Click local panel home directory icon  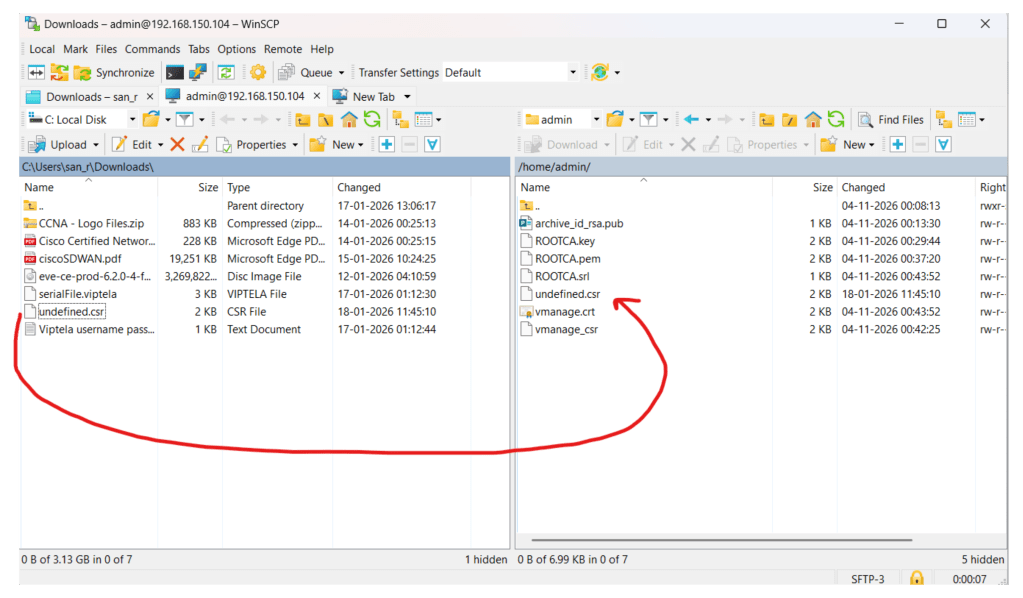(349, 120)
